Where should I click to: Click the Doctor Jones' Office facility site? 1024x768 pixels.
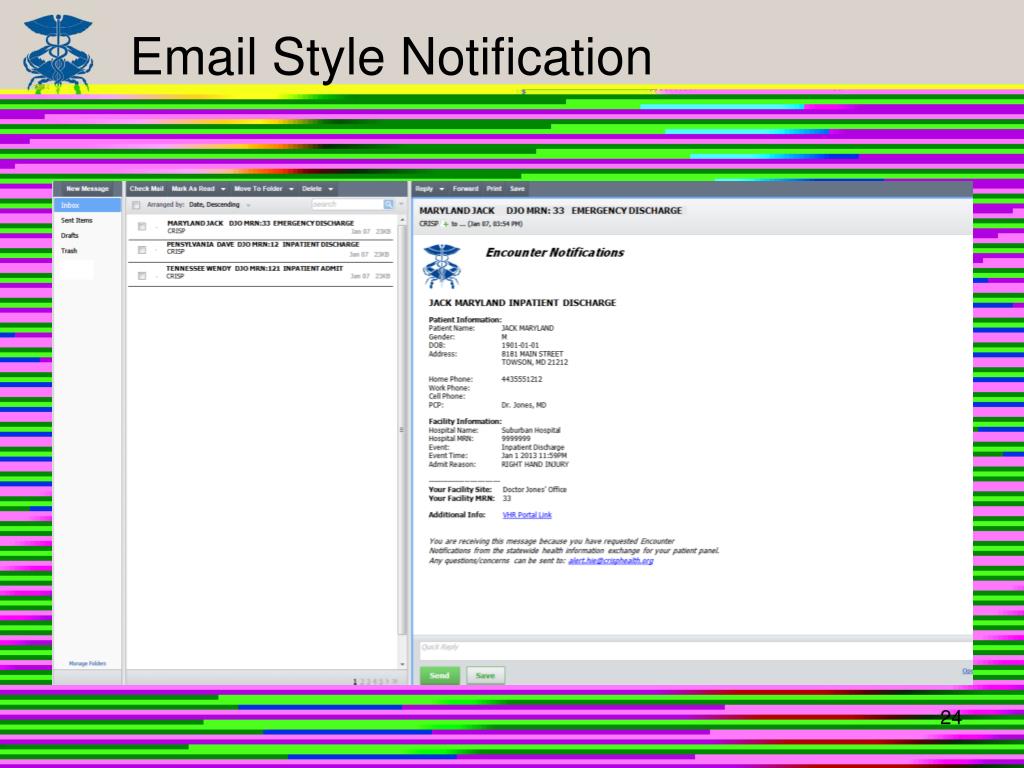534,490
